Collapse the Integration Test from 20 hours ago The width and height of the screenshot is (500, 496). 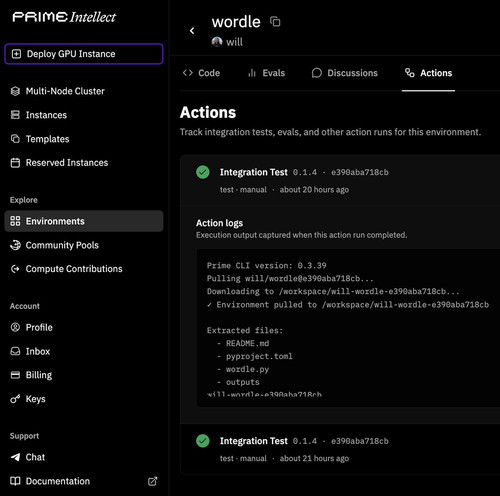(340, 180)
